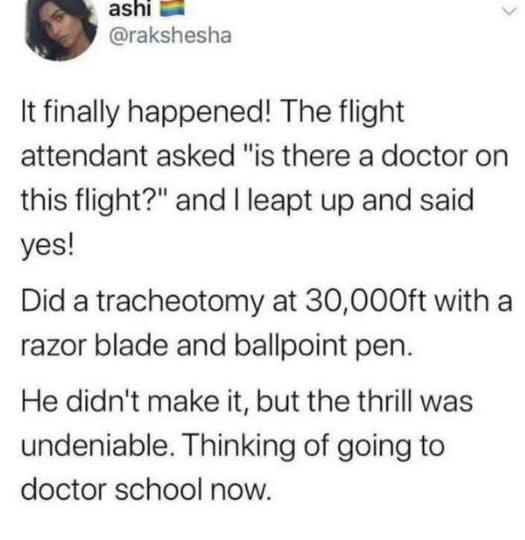Open ashi's profile picture

[61, 29]
